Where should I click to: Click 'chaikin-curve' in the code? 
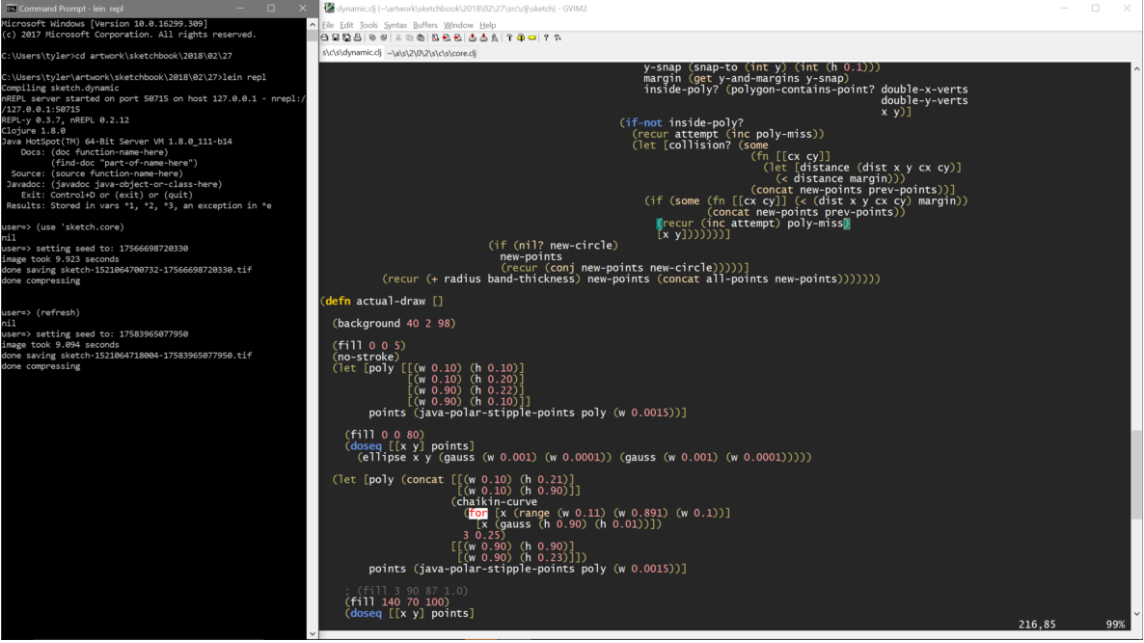(x=496, y=502)
